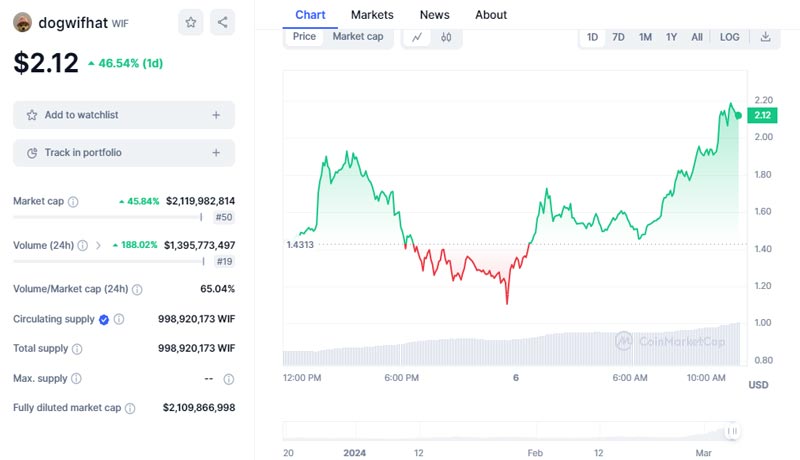Click plus on Track in portfolio
This screenshot has width=800, height=460.
[x=216, y=153]
